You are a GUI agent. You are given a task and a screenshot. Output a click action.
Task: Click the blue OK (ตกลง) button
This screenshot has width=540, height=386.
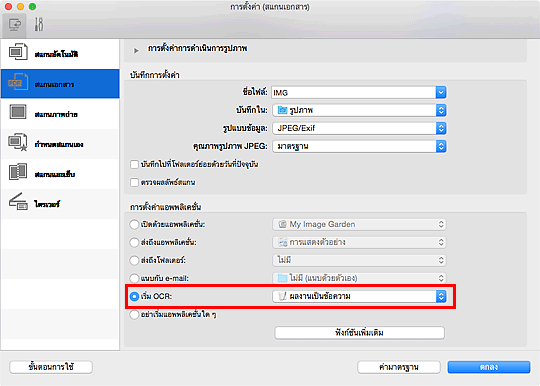point(489,367)
